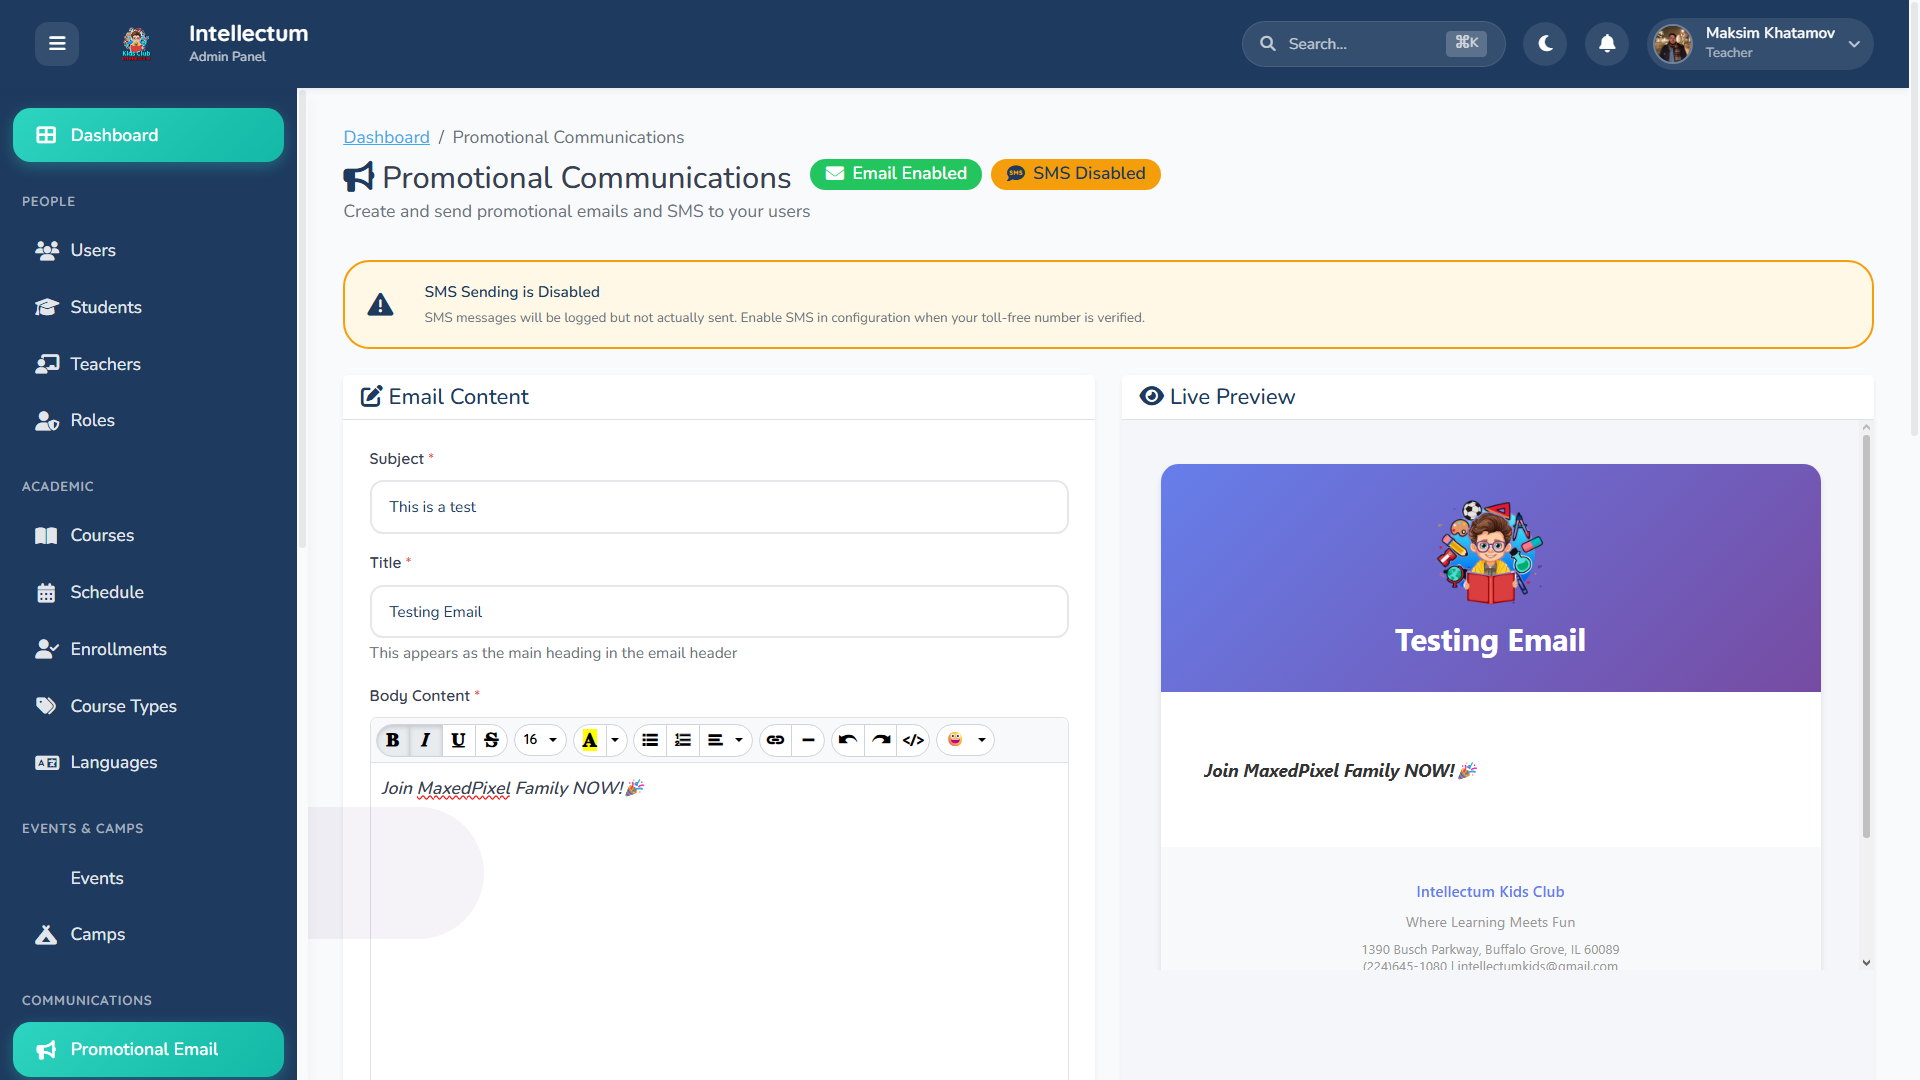Insert a hyperlink
Viewport: 1920px width, 1080px height.
point(775,740)
